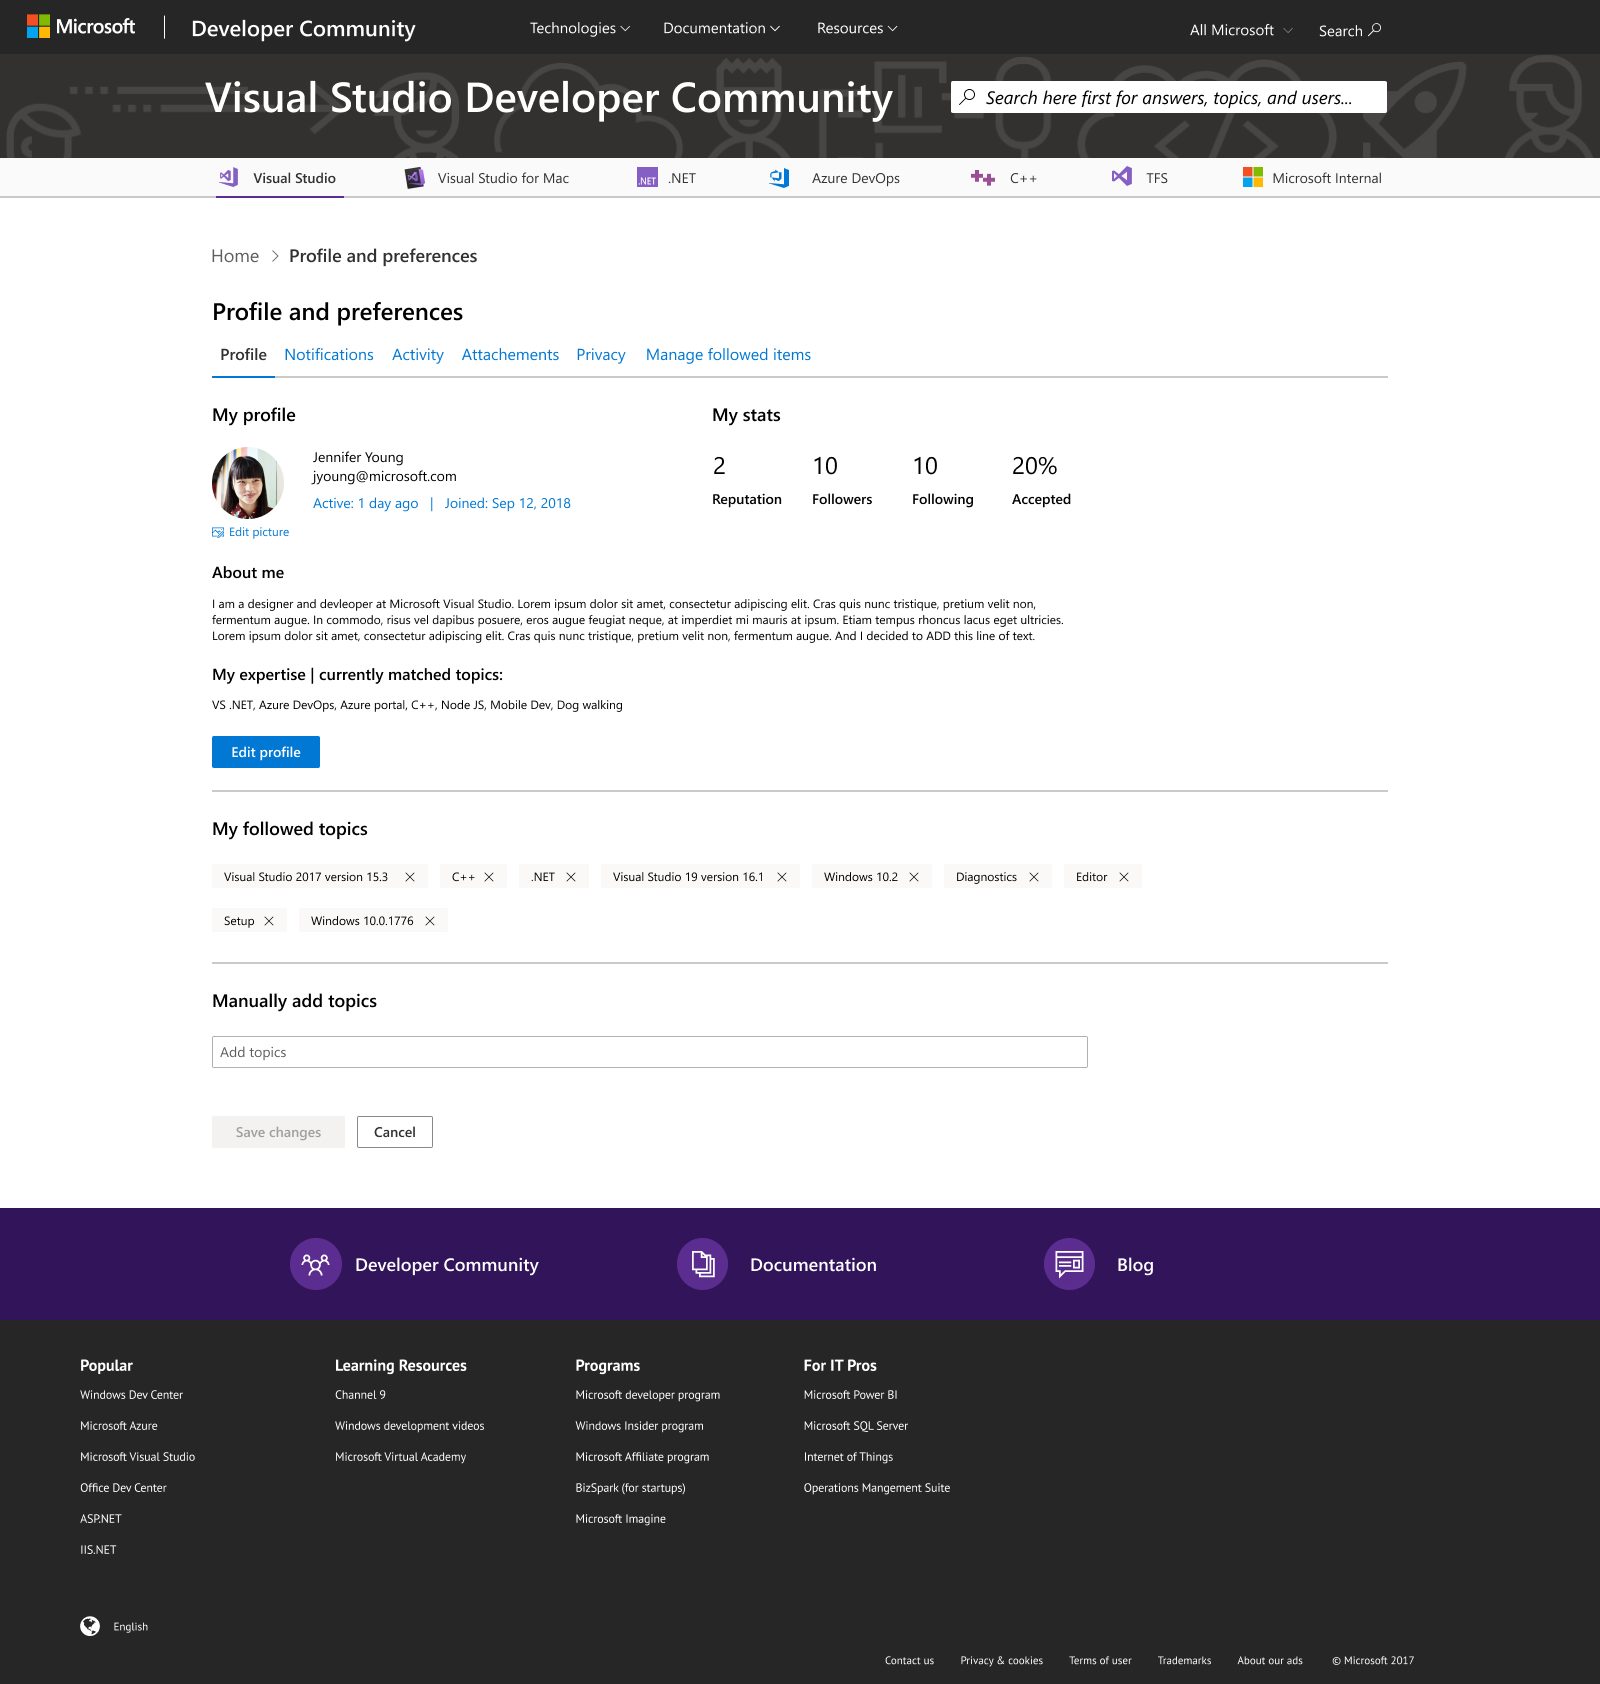Image resolution: width=1600 pixels, height=1684 pixels.
Task: Open Channel 9 footer link
Action: [x=360, y=1395]
